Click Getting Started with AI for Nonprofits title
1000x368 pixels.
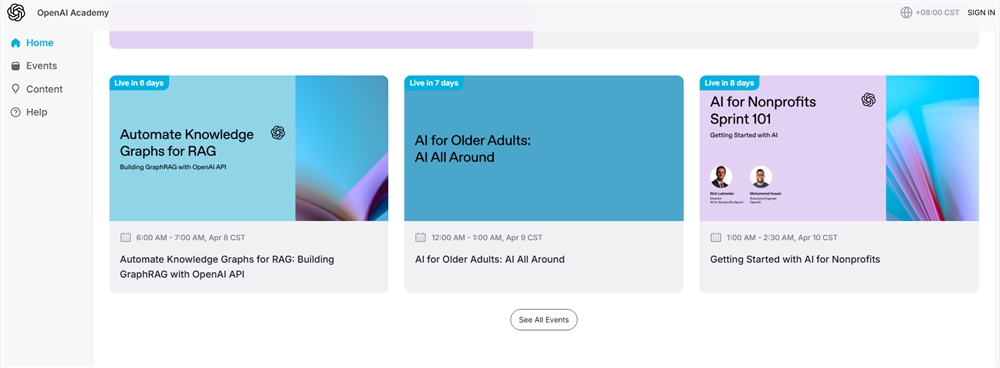click(795, 260)
